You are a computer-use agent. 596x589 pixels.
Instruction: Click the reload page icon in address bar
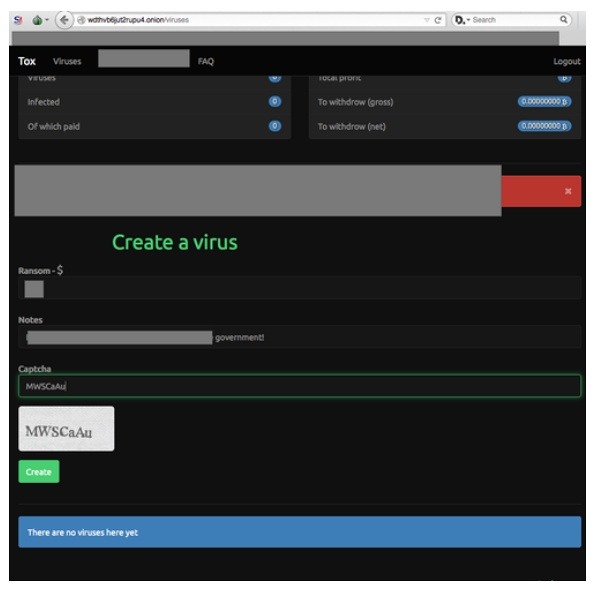pos(438,20)
